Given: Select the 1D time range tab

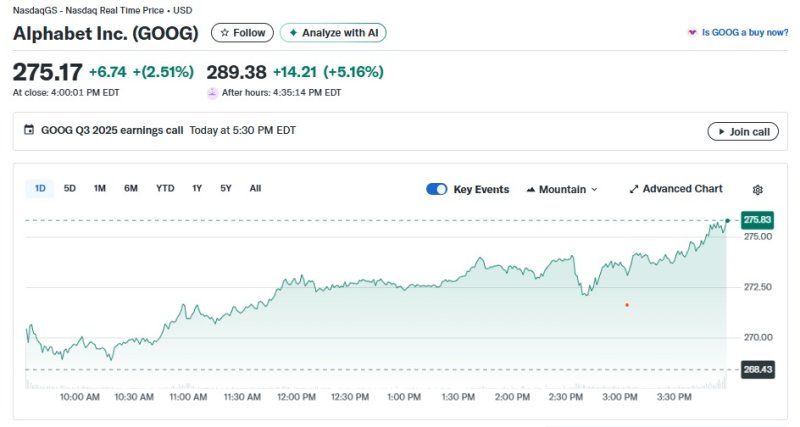Looking at the screenshot, I should [40, 188].
